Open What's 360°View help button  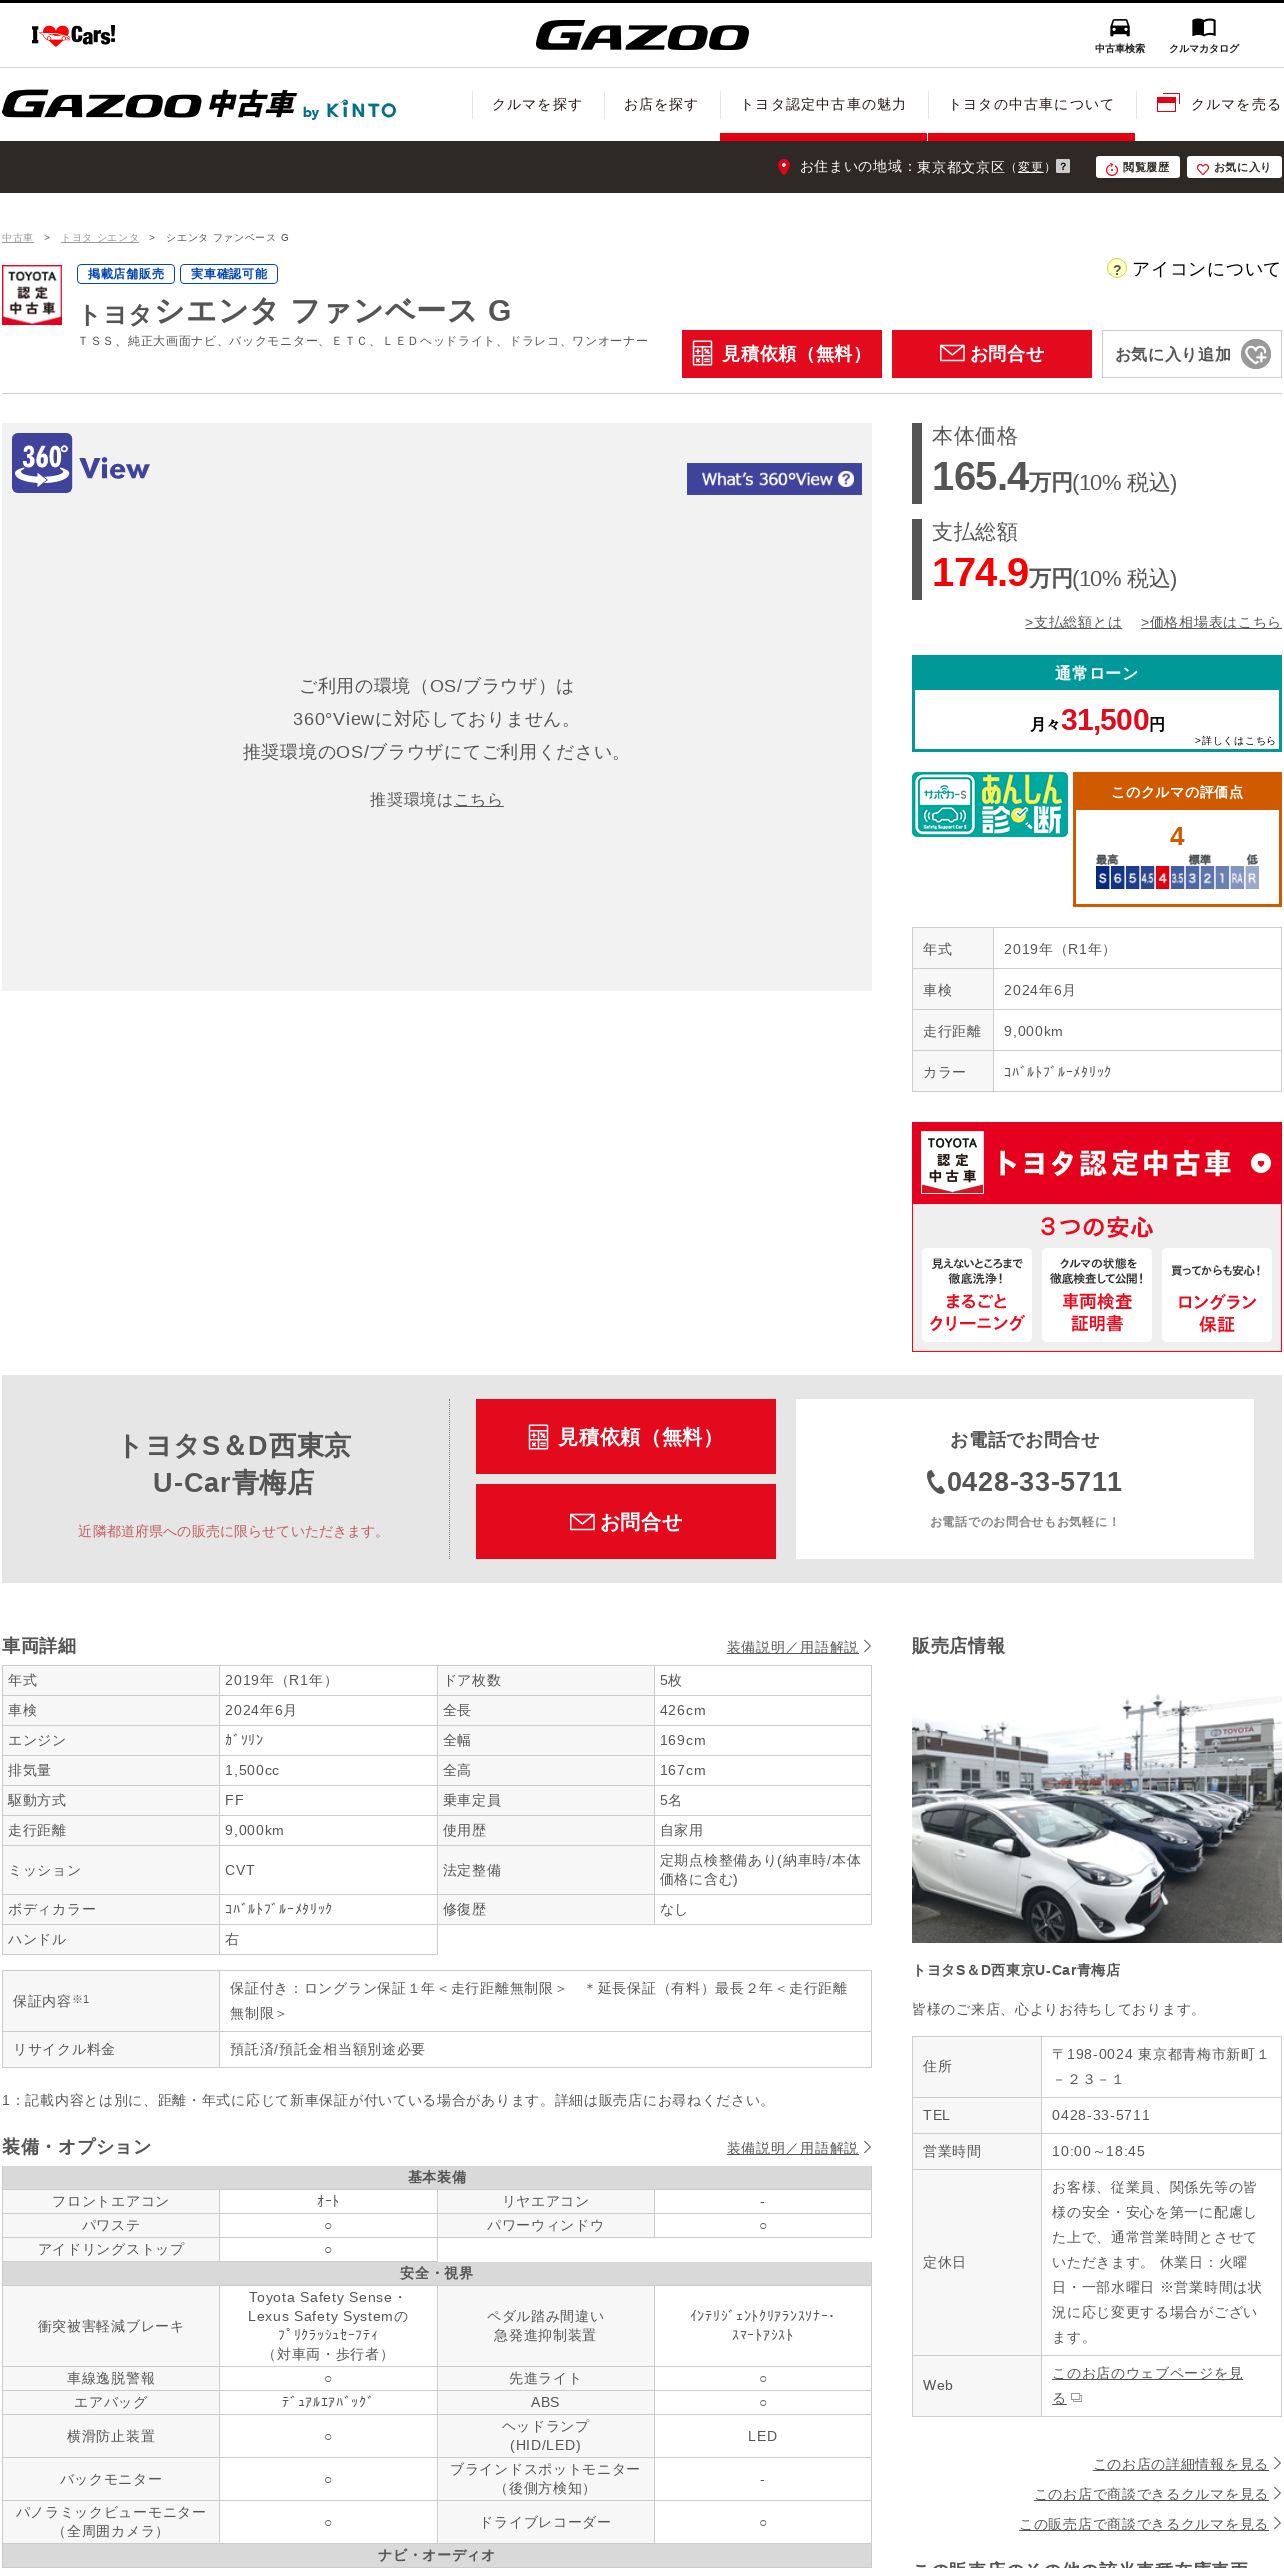774,479
